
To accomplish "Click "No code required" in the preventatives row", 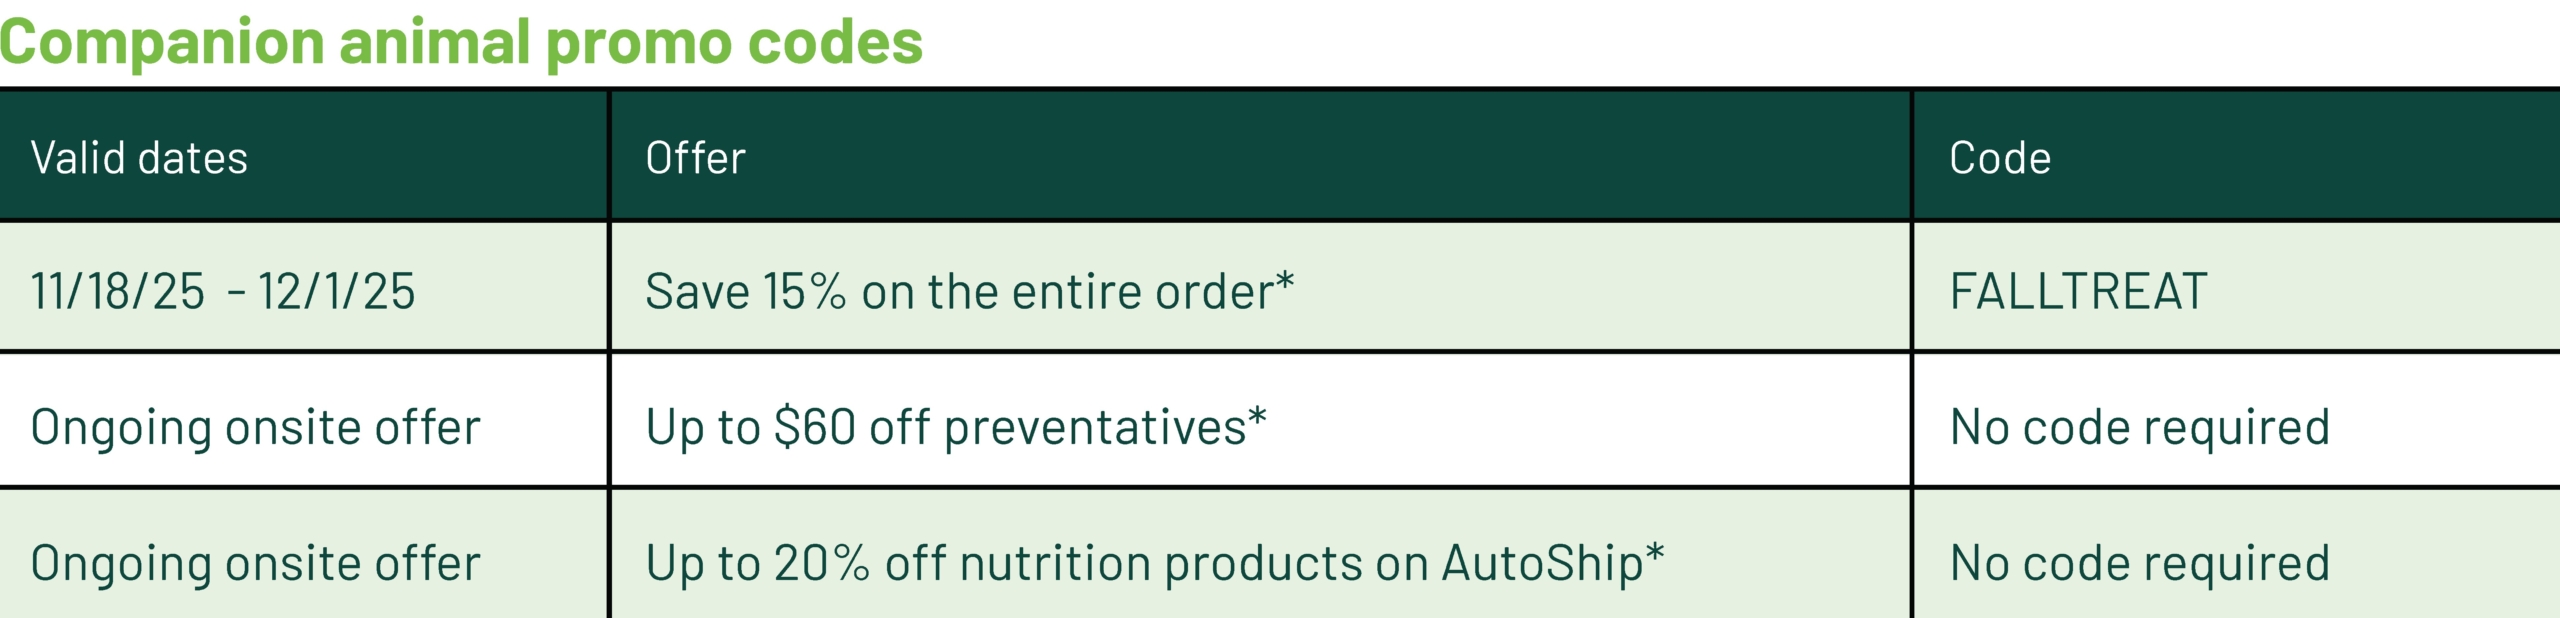I will point(2140,427).
